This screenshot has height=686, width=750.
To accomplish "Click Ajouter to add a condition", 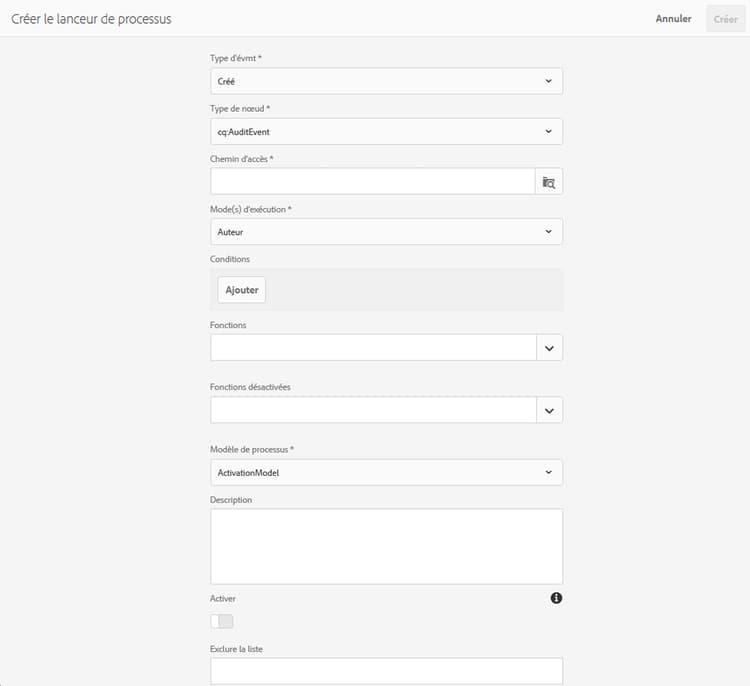I will coord(242,290).
